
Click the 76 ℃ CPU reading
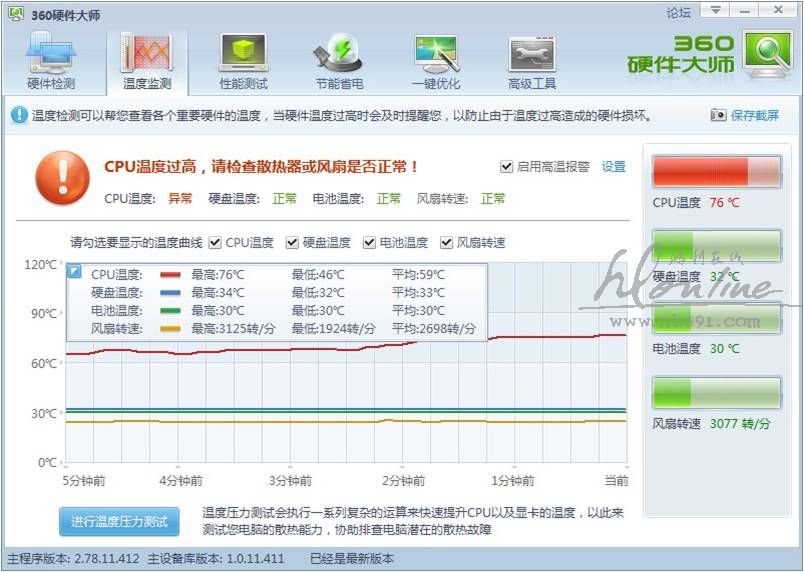point(725,203)
